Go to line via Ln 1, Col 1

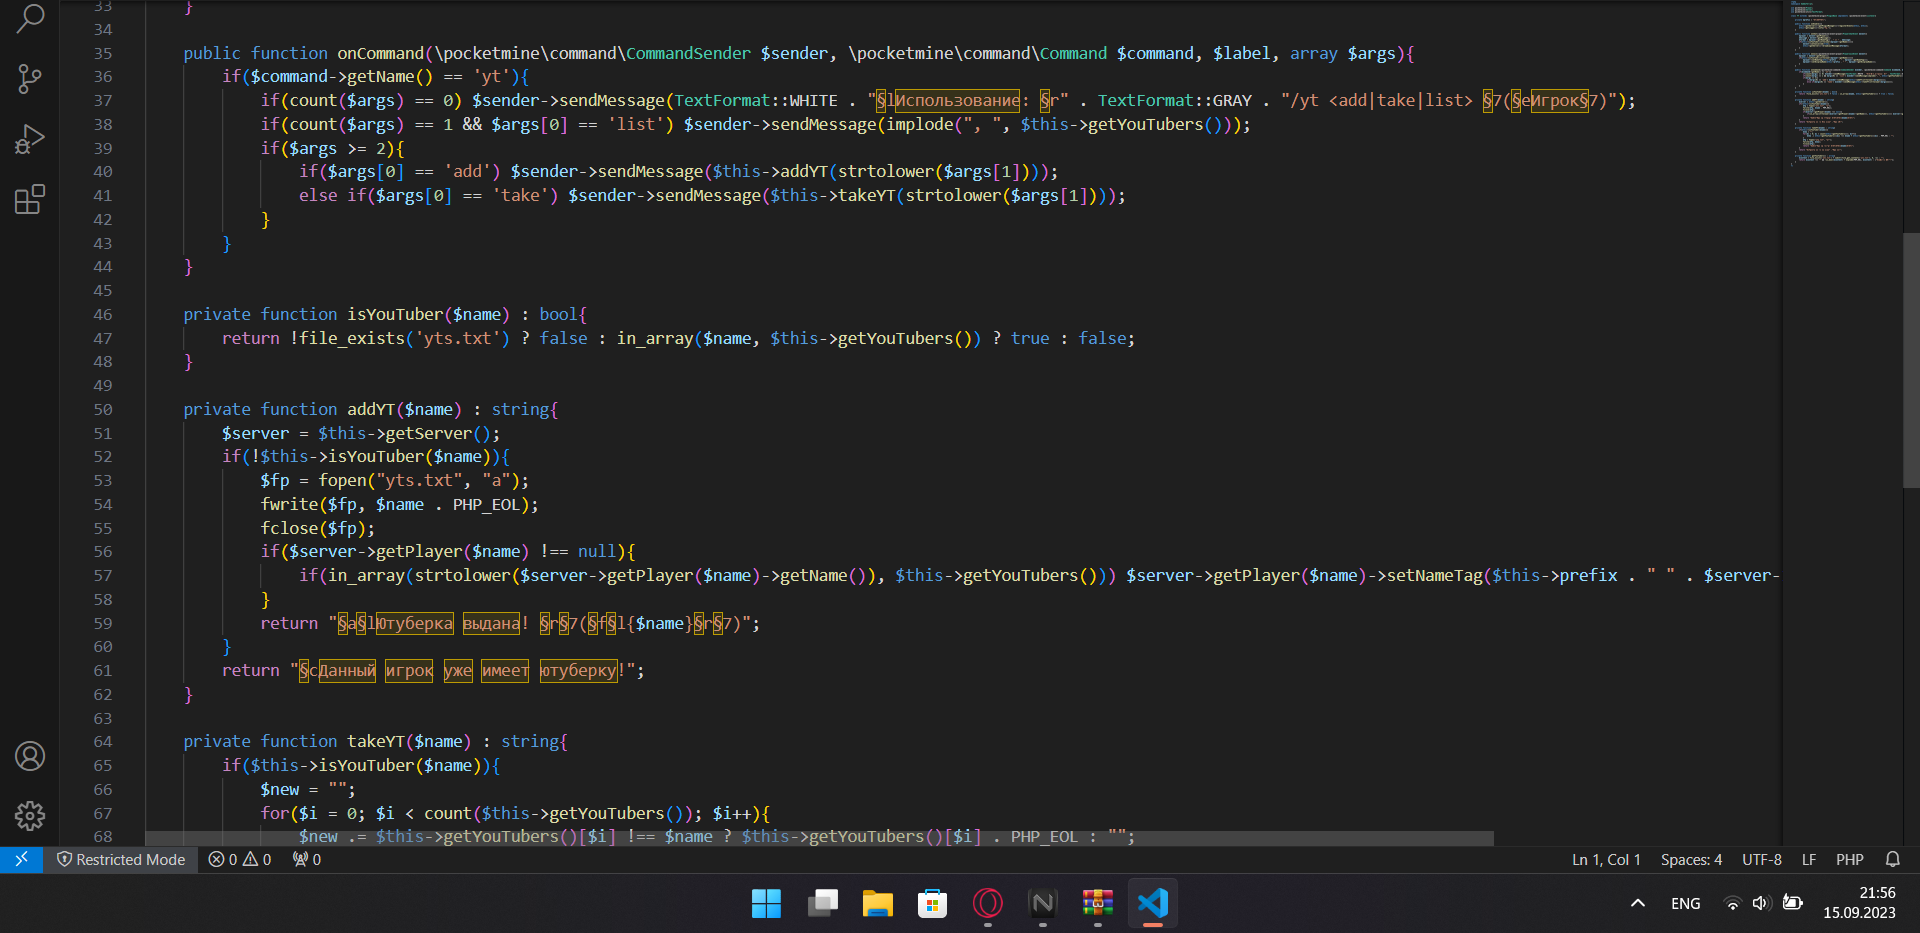(1605, 859)
